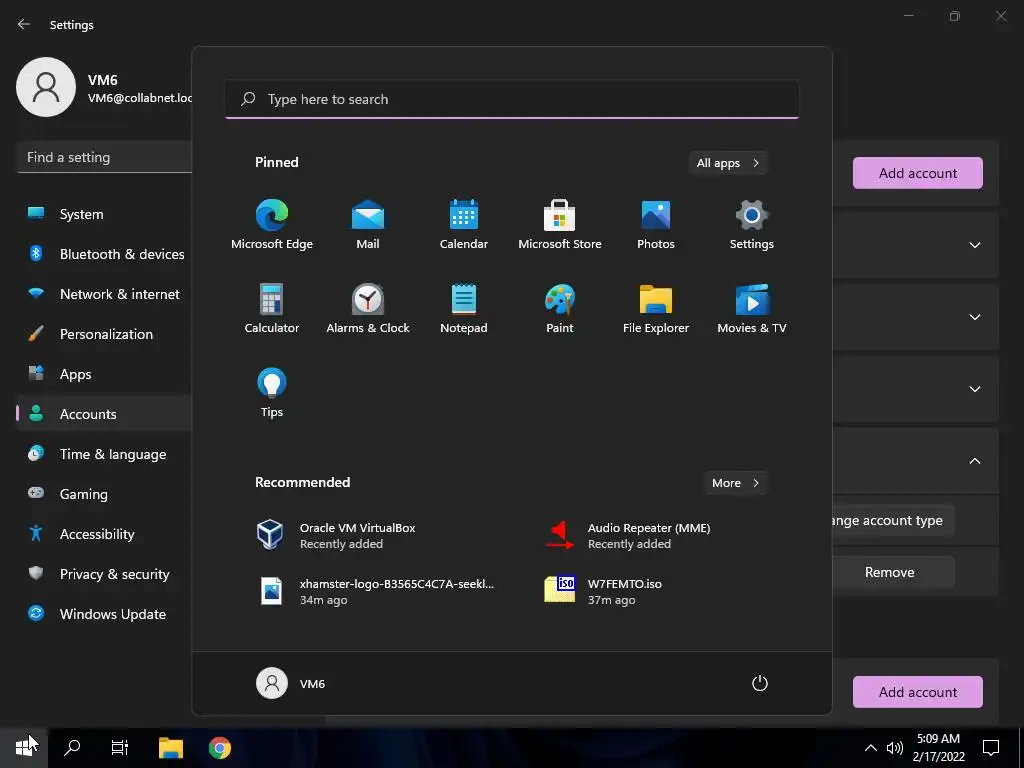Click the Start menu search box
The height and width of the screenshot is (768, 1024).
tap(512, 99)
